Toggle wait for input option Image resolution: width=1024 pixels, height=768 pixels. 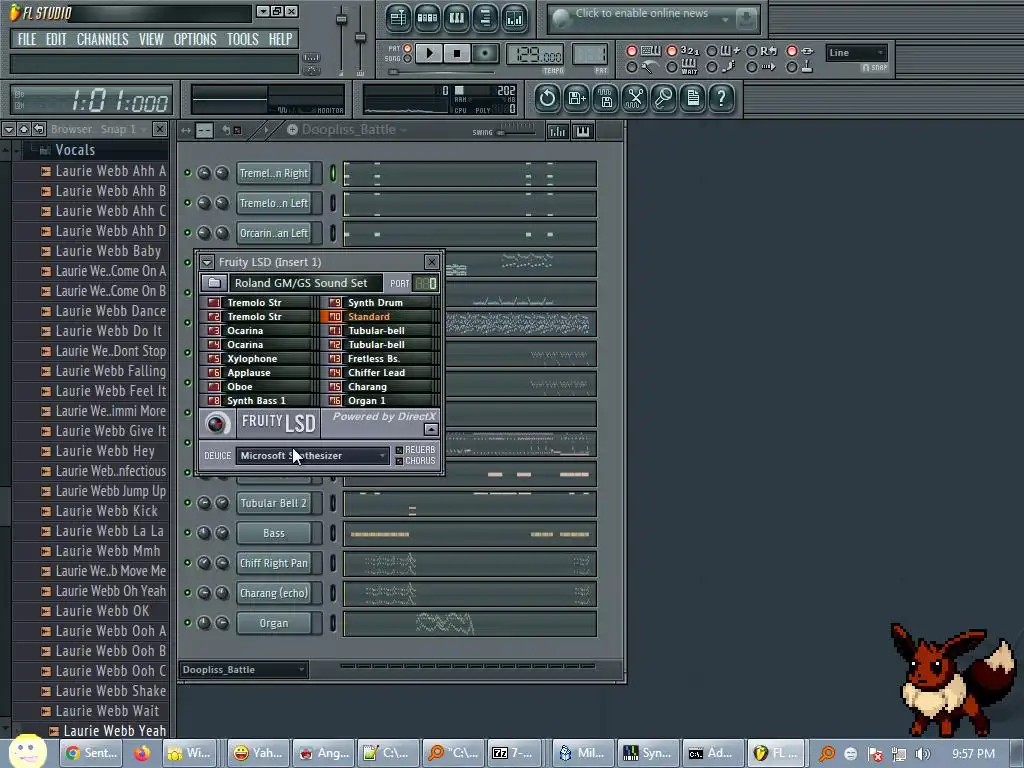(x=671, y=67)
